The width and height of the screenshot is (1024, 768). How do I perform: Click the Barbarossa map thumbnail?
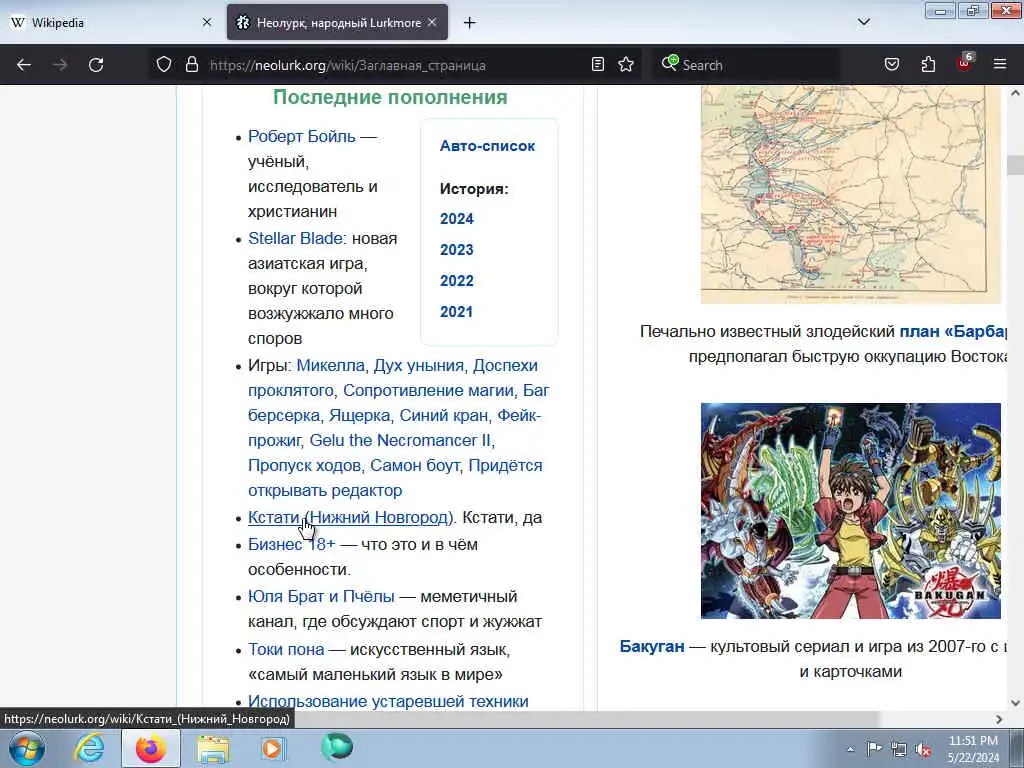[x=850, y=195]
